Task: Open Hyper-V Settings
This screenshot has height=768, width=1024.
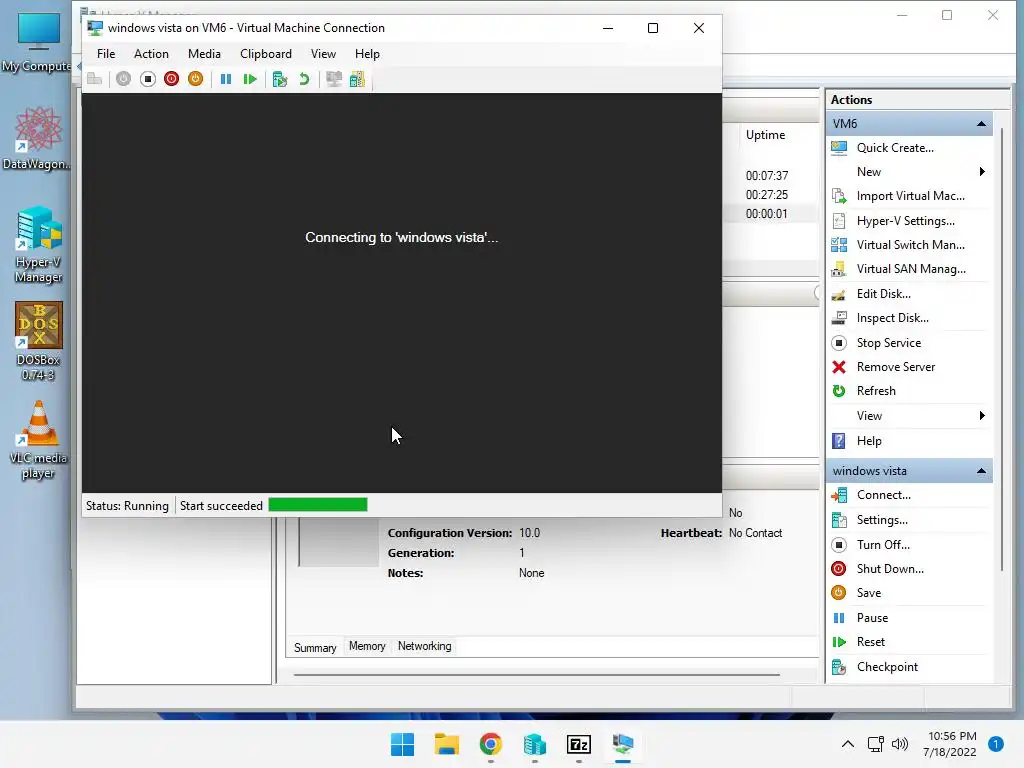Action: click(x=905, y=221)
